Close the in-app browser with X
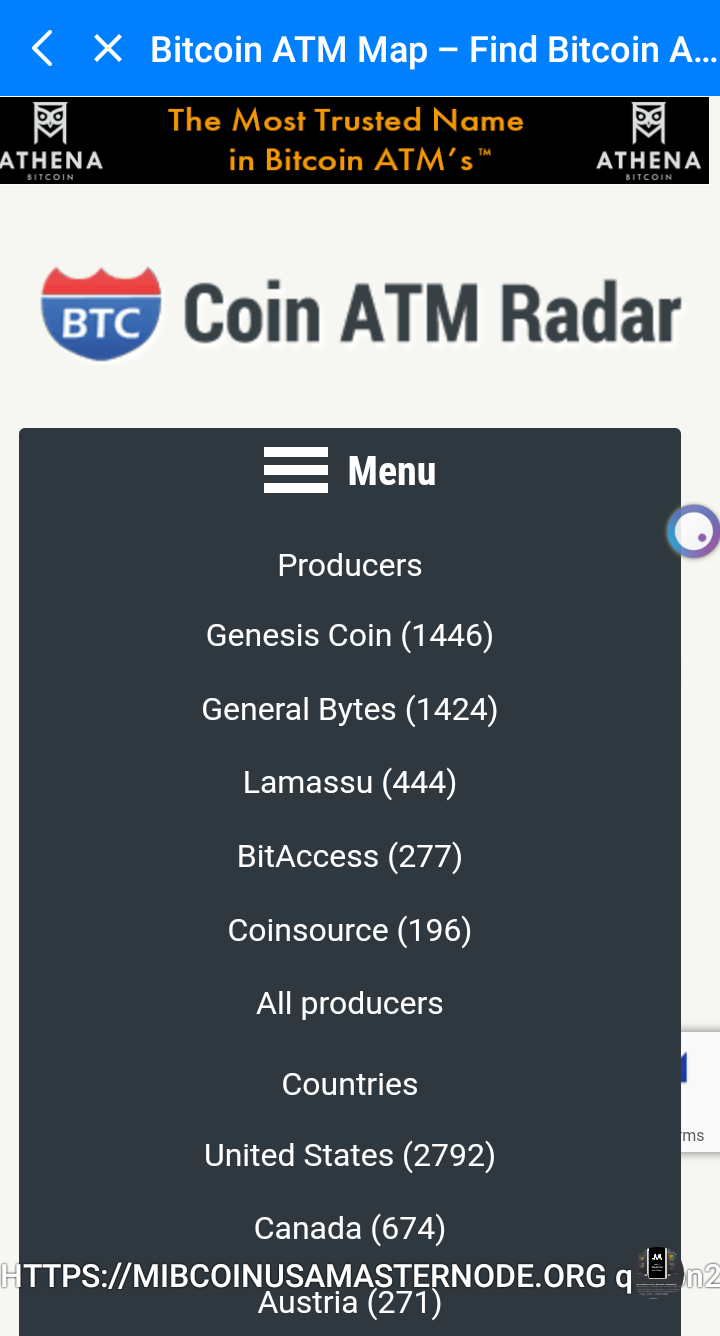 tap(108, 48)
